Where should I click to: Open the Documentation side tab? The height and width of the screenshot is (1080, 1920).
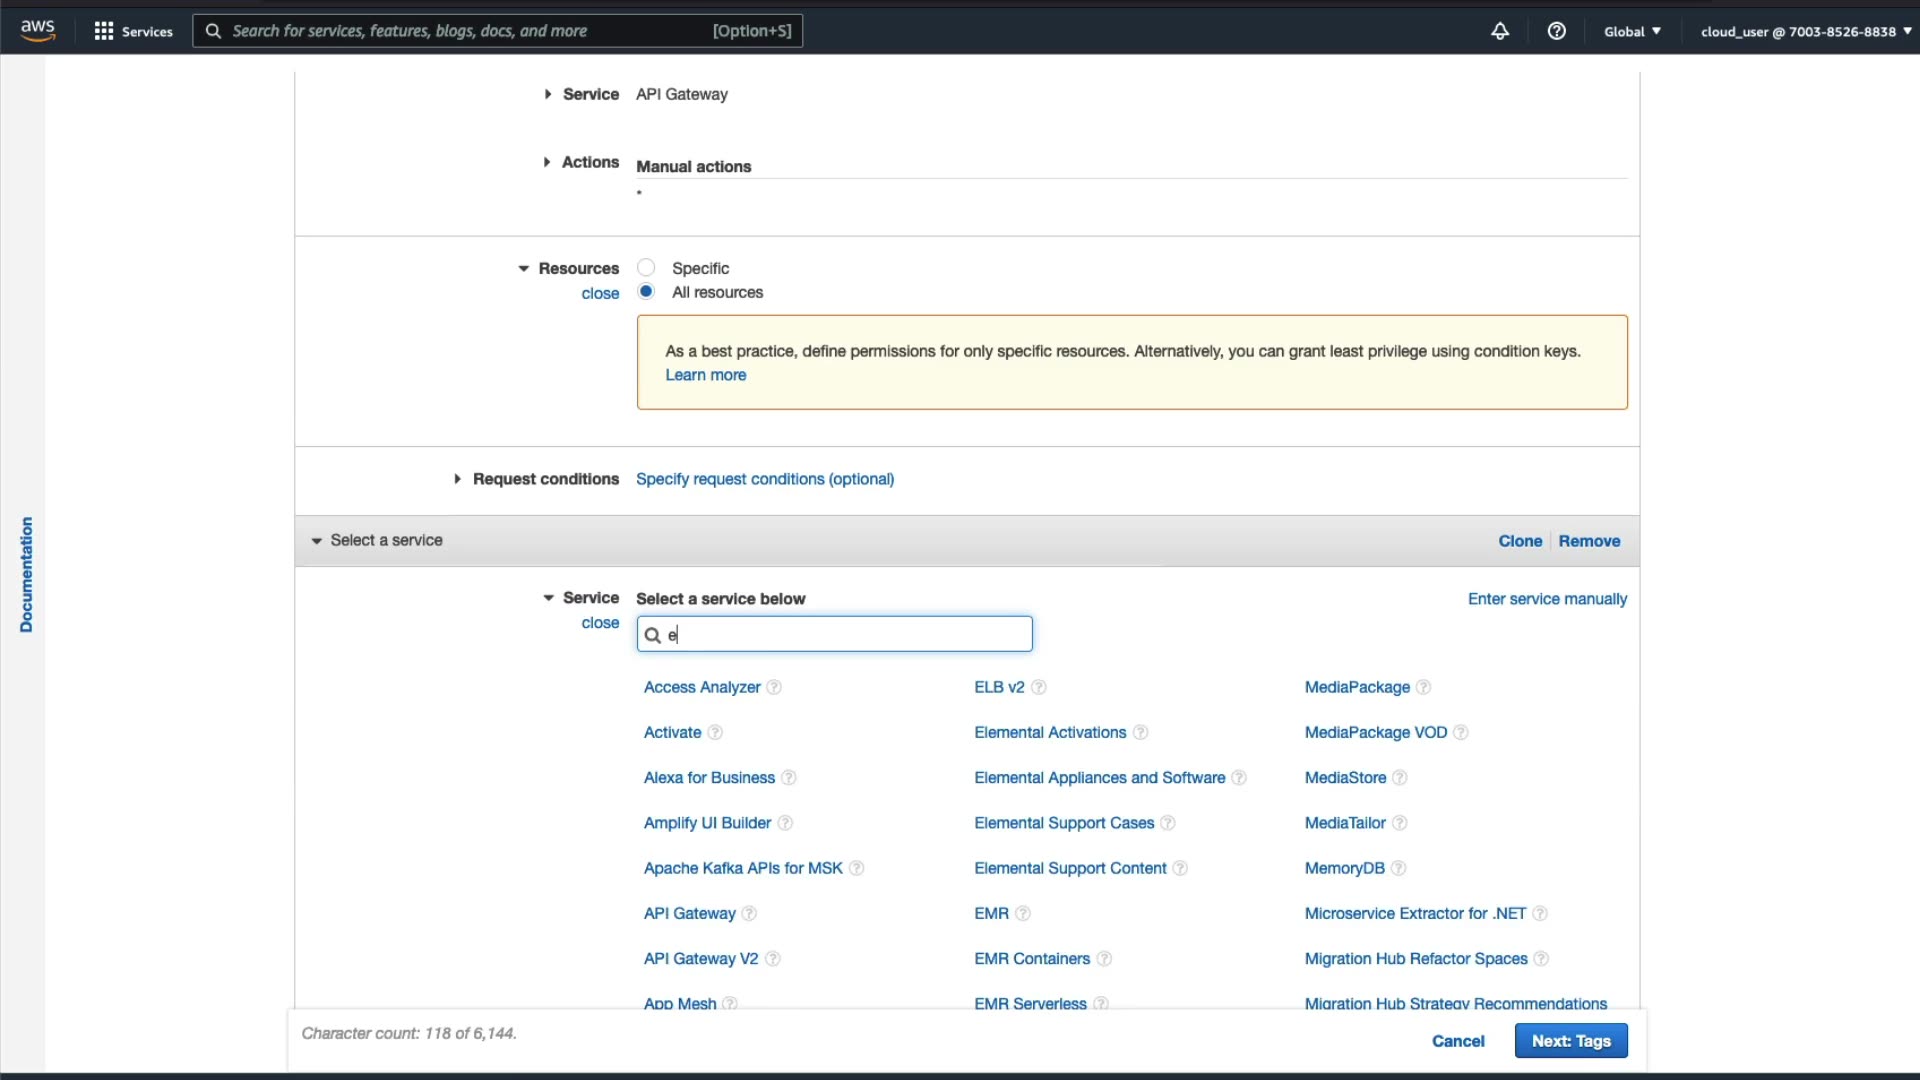click(x=26, y=574)
